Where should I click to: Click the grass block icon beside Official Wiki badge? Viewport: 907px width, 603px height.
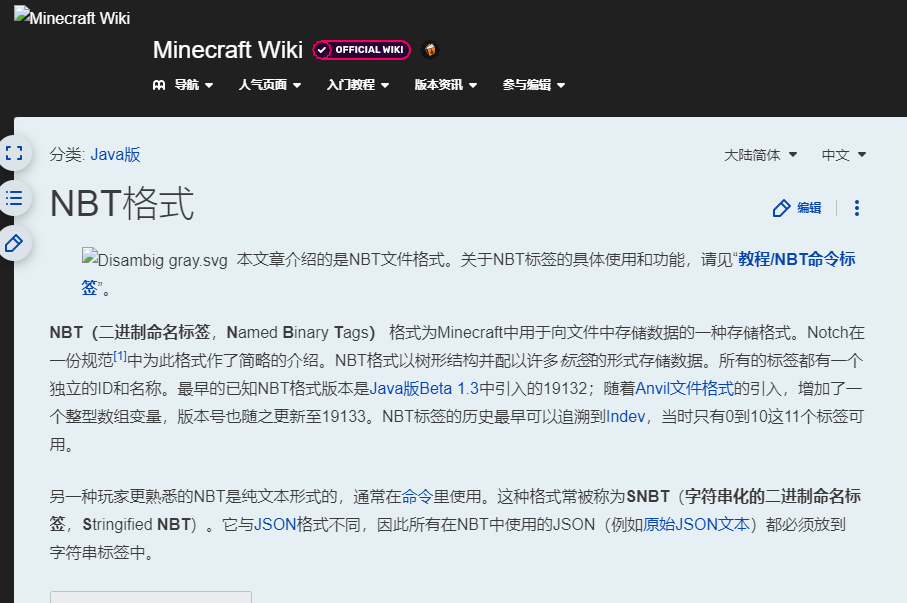tap(429, 49)
